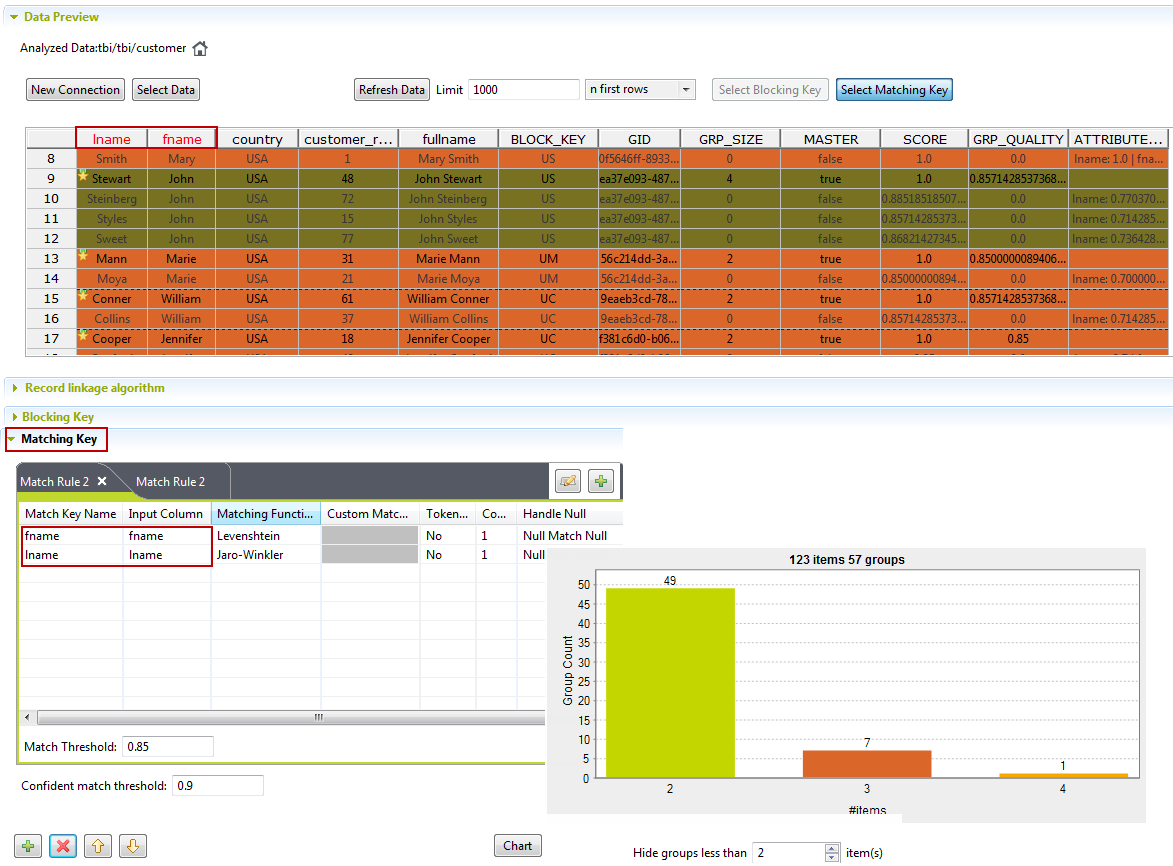Click the star icon on Stewart row

point(83,176)
